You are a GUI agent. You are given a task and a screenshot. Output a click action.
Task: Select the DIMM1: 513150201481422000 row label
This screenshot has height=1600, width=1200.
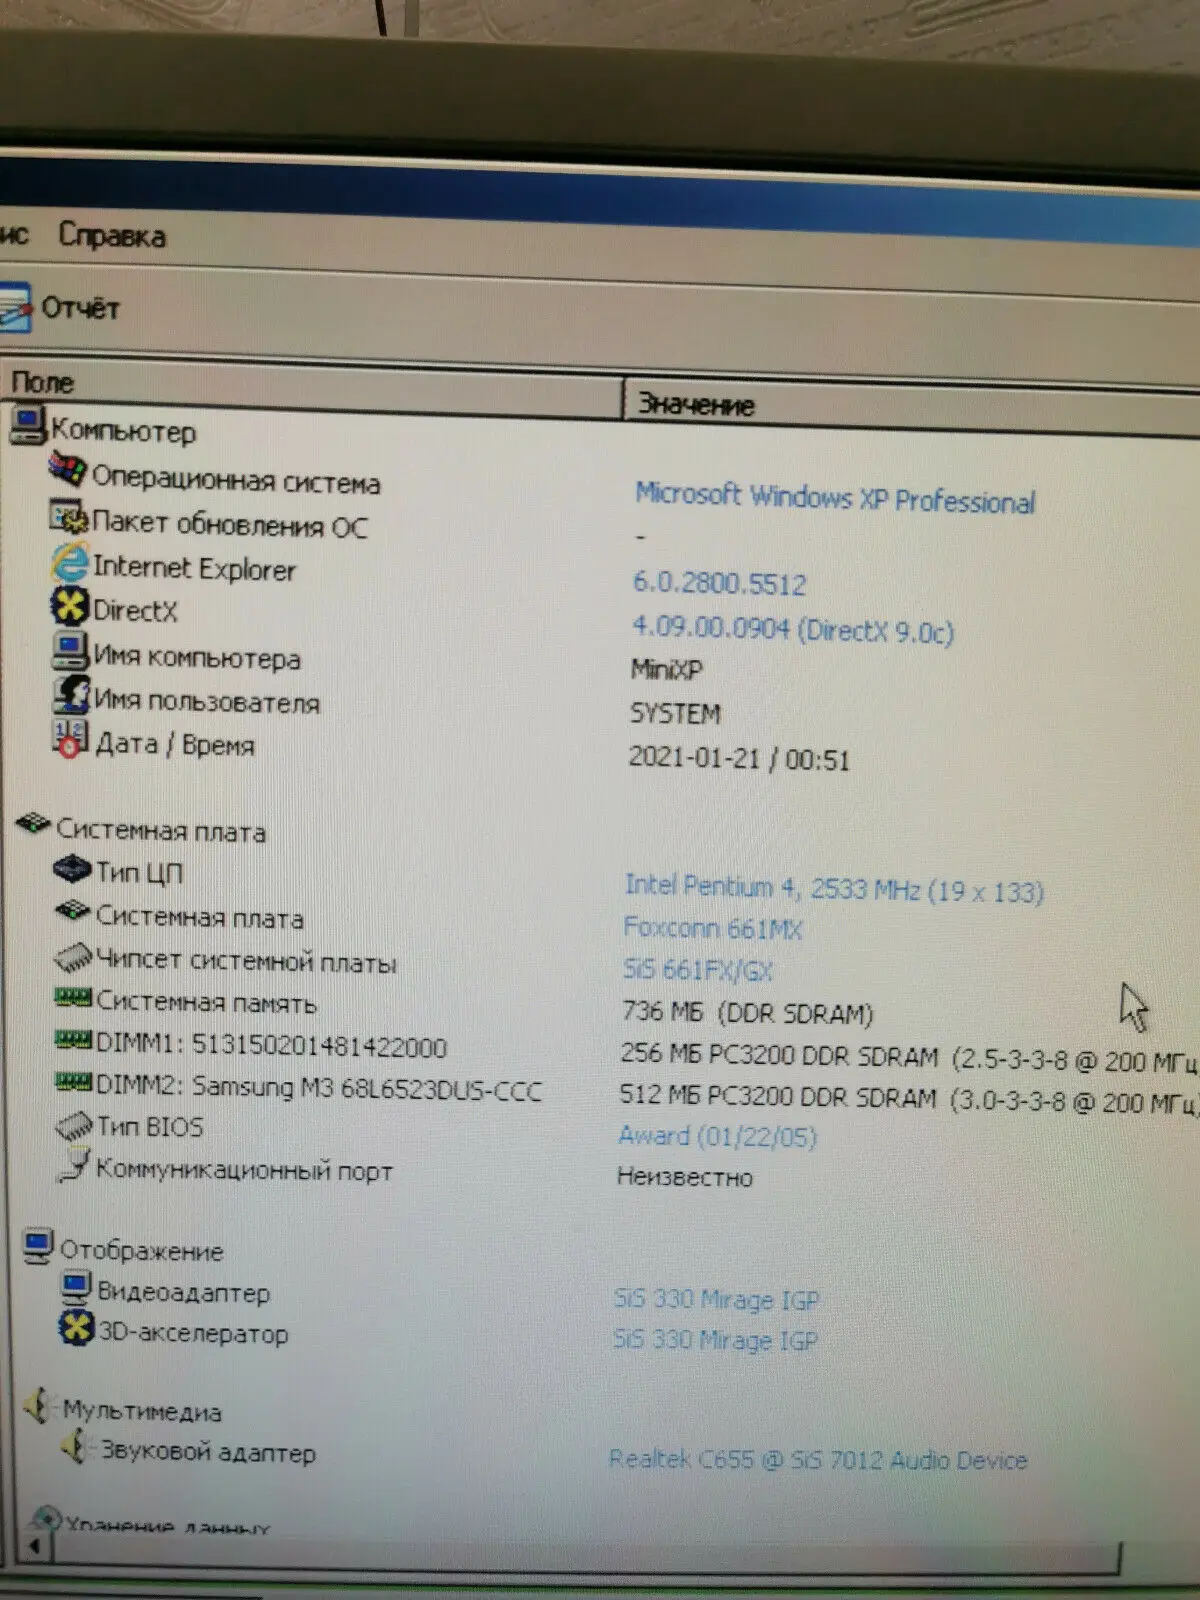[271, 1046]
